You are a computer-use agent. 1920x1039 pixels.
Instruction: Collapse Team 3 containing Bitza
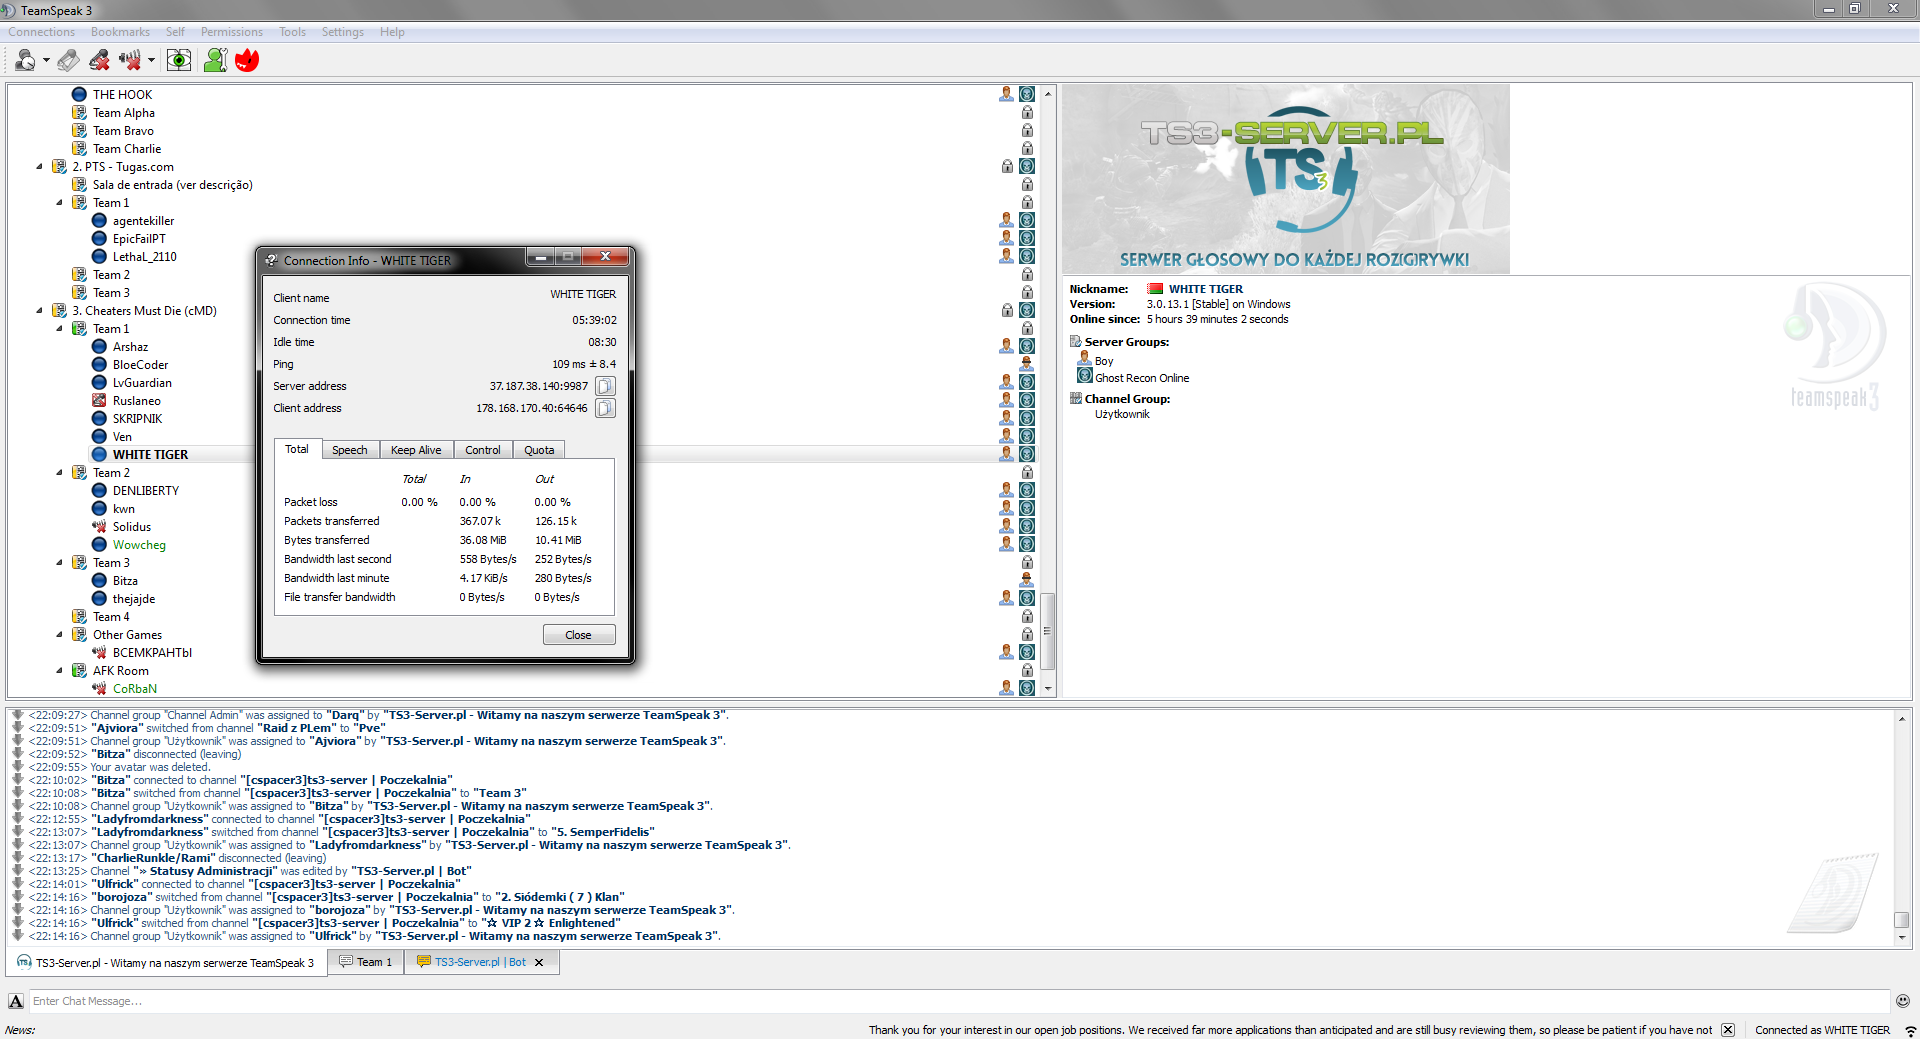click(59, 563)
